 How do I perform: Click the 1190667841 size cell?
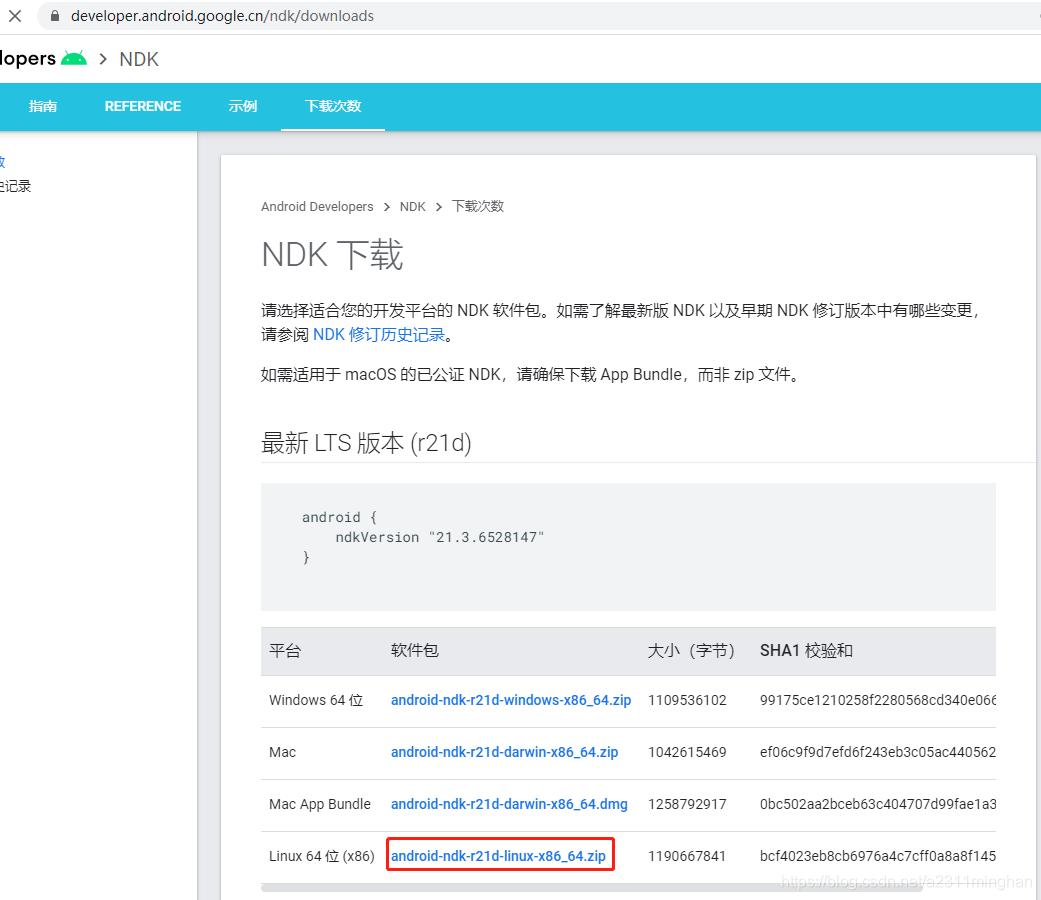tap(687, 856)
